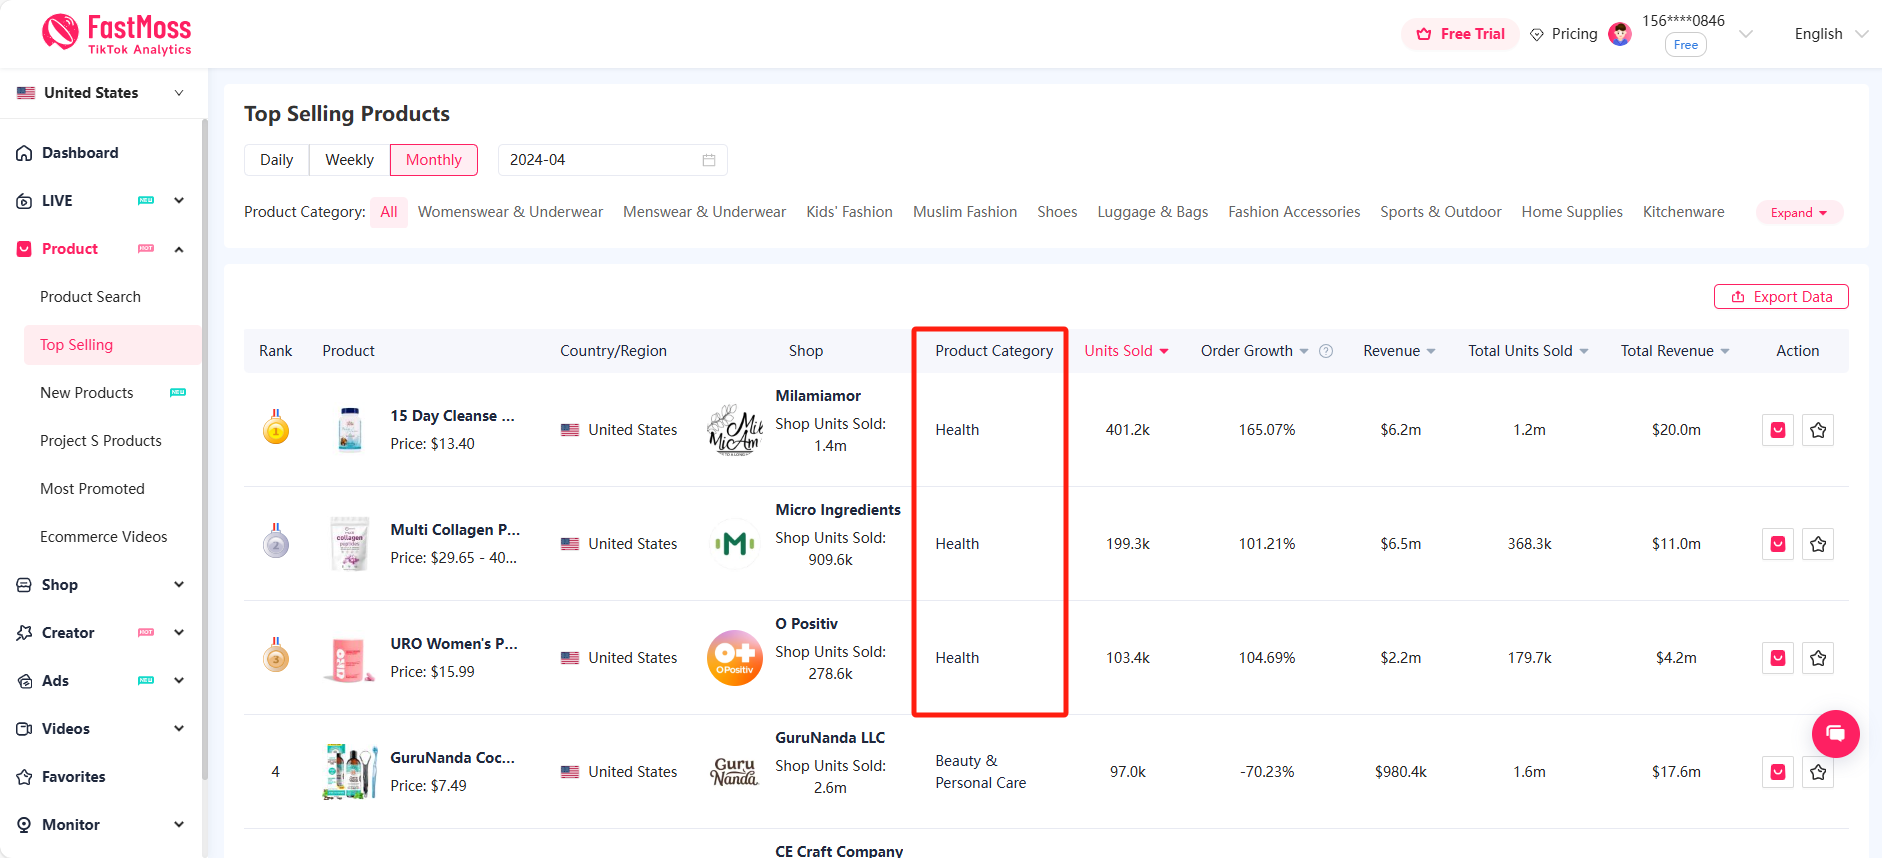This screenshot has height=858, width=1882.
Task: Select the Monthly time range
Action: (x=433, y=160)
